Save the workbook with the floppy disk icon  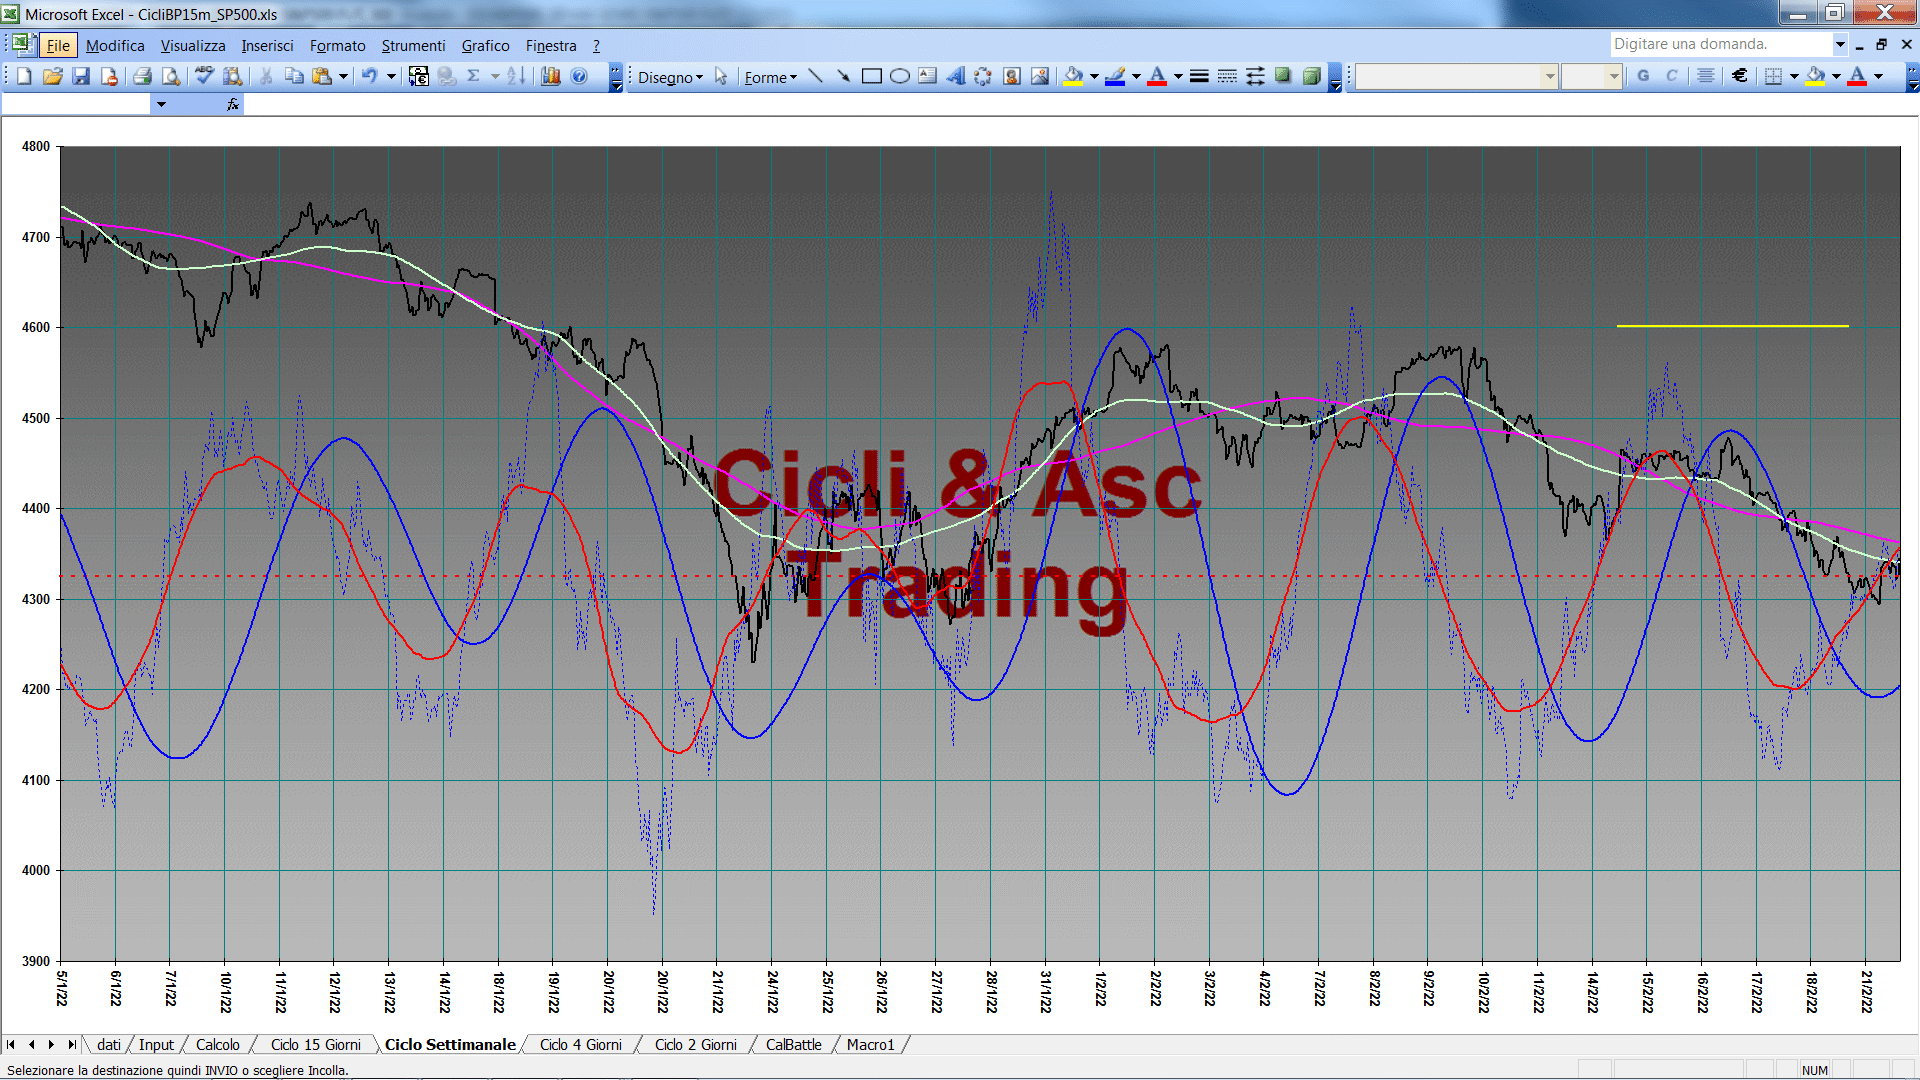coord(81,76)
